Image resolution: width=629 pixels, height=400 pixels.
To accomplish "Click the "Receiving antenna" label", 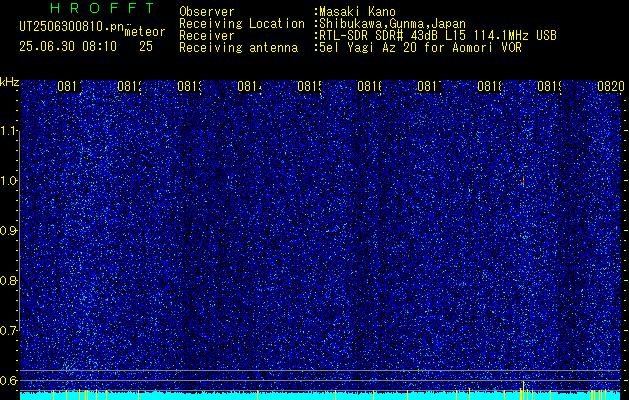I will [x=239, y=48].
